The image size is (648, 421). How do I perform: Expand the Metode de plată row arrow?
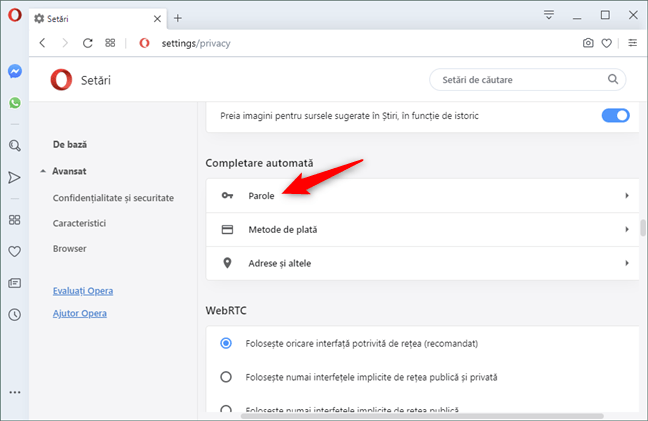click(x=627, y=229)
